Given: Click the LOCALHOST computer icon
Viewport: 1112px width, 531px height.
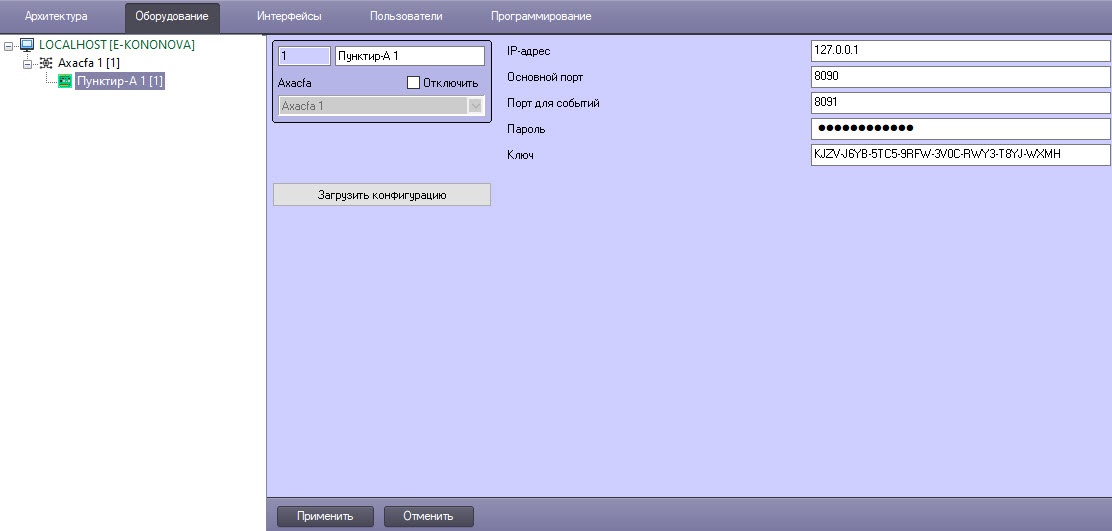Looking at the screenshot, I should click(27, 45).
